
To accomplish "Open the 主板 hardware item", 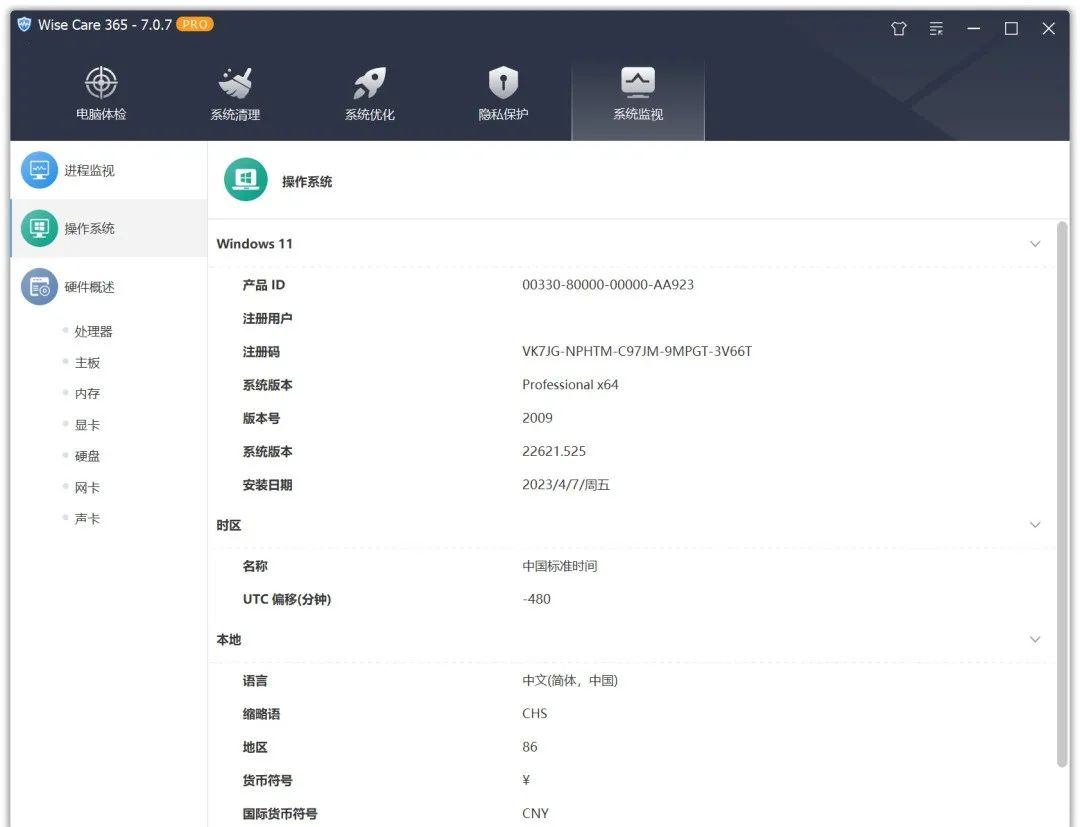I will (87, 362).
